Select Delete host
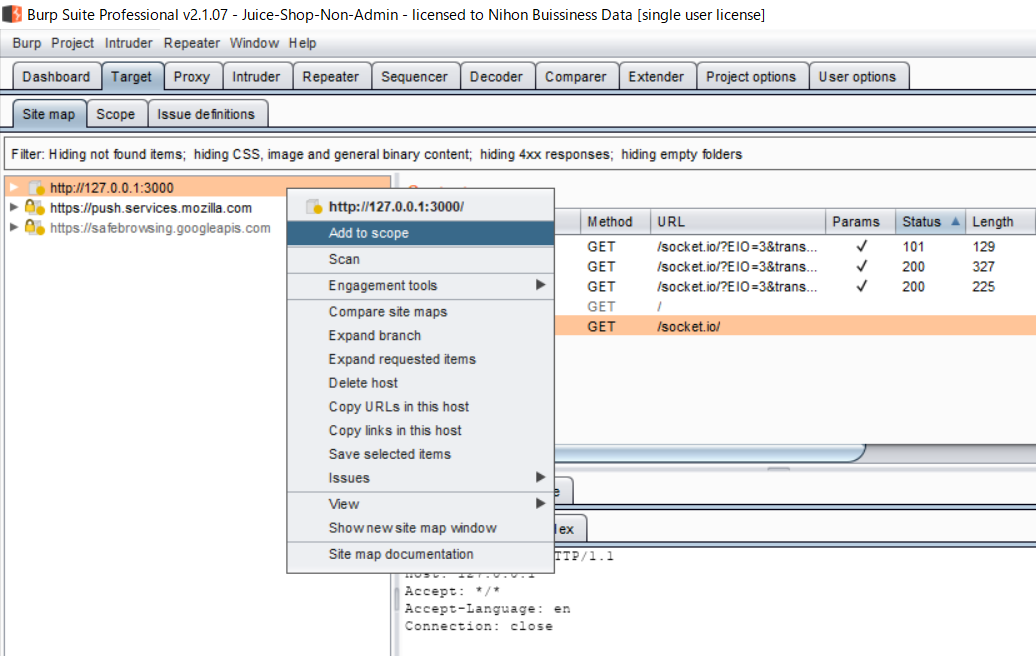Screen dimensions: 1036x656 [x=420, y=383]
